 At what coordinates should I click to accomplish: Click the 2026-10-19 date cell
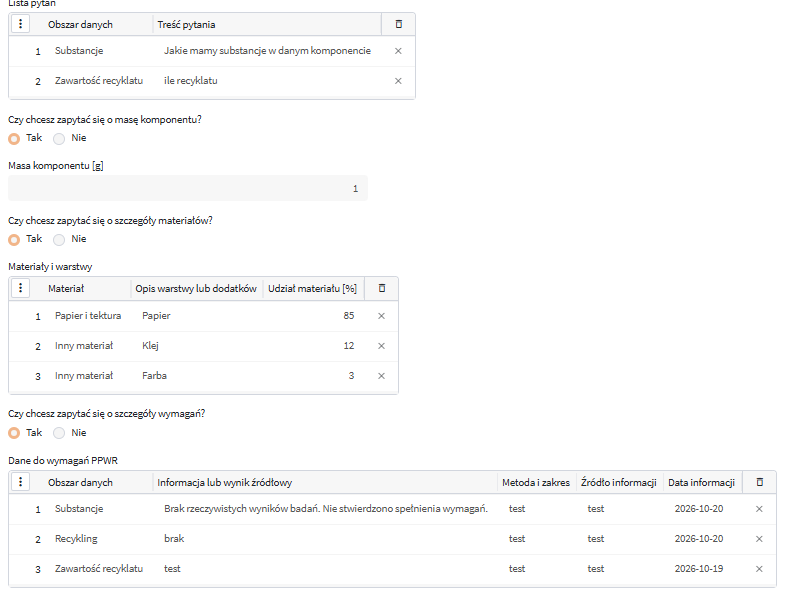click(x=698, y=569)
